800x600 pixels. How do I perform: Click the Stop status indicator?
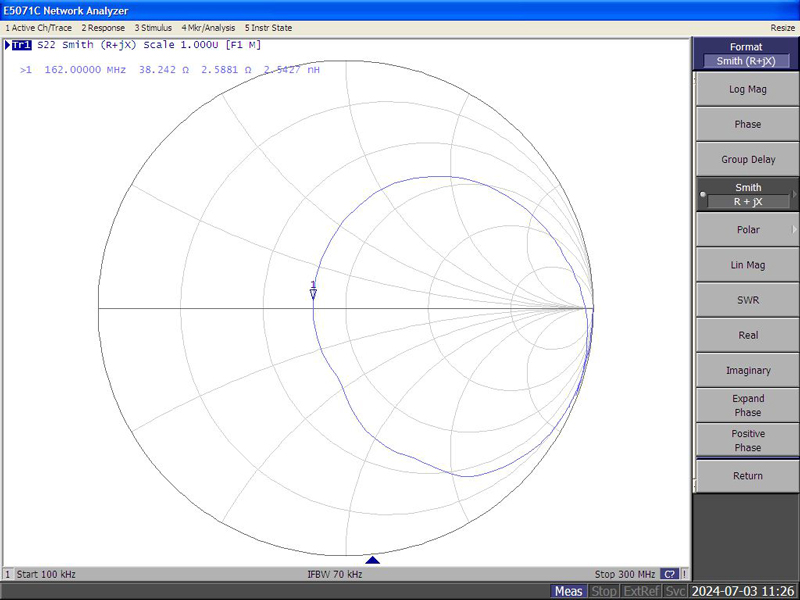pyautogui.click(x=604, y=591)
